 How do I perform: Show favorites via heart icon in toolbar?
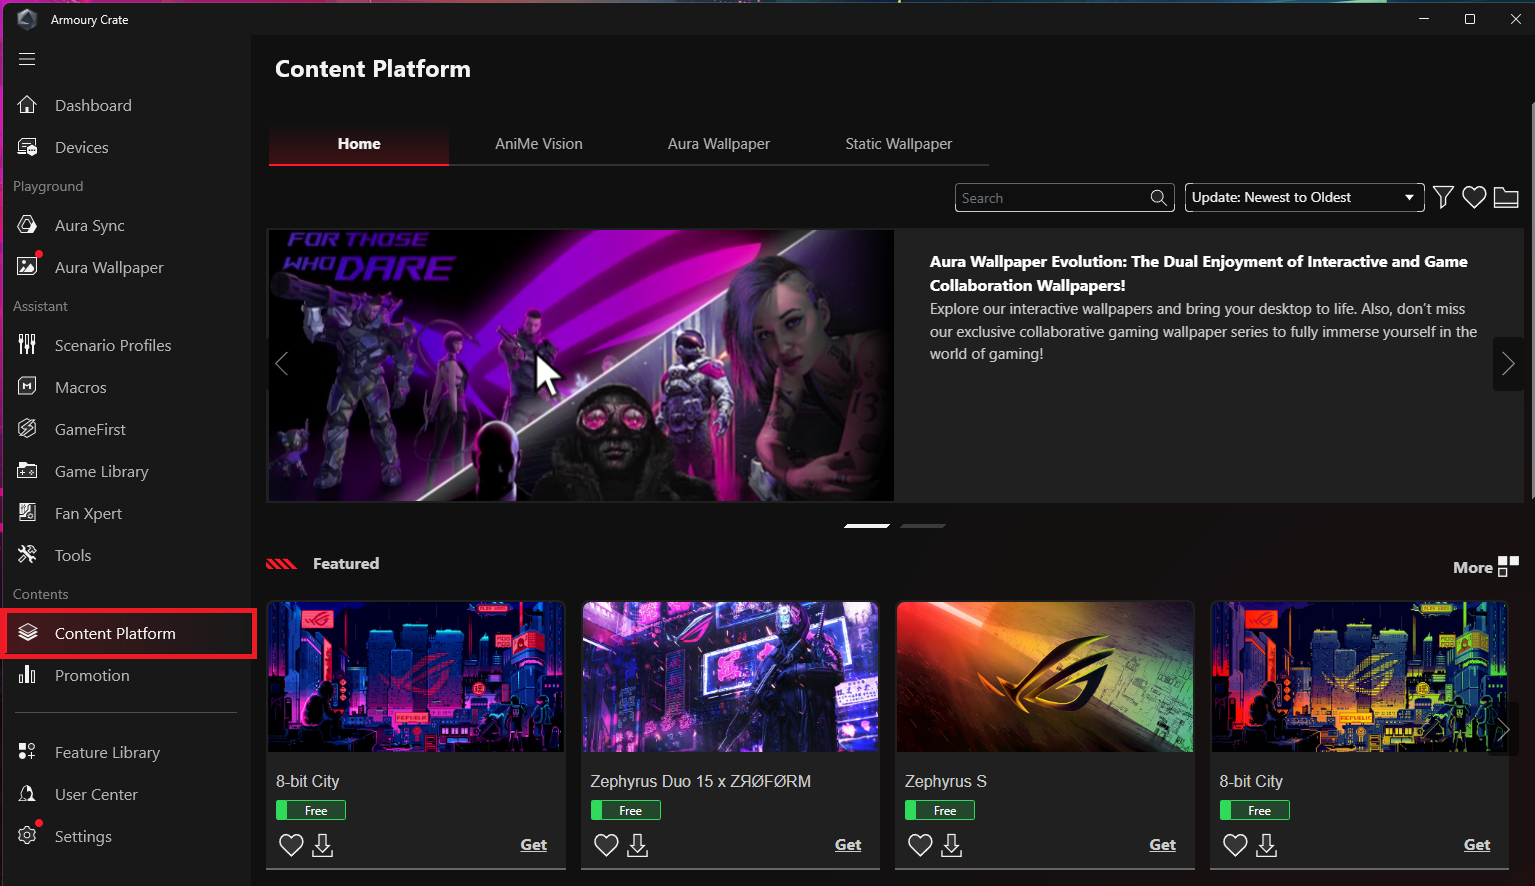pos(1474,197)
